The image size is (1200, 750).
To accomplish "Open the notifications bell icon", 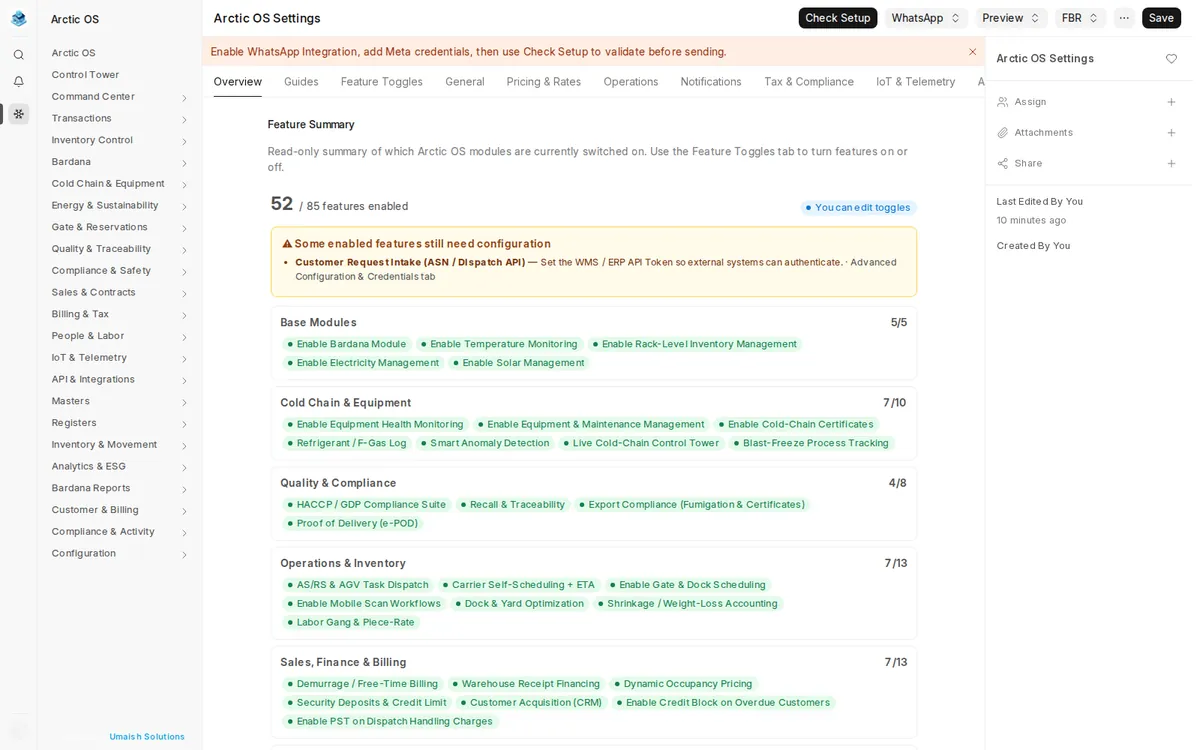I will [x=18, y=81].
